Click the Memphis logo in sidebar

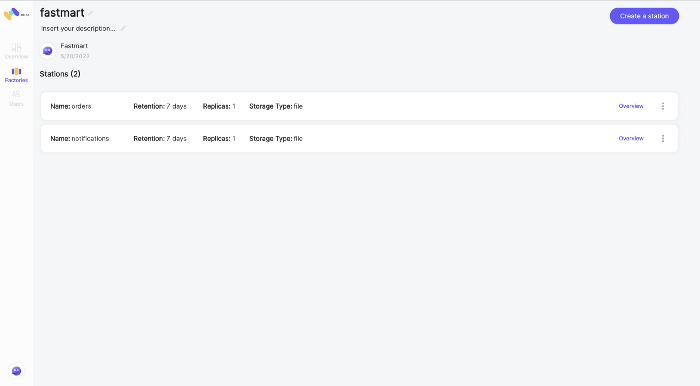[16, 14]
